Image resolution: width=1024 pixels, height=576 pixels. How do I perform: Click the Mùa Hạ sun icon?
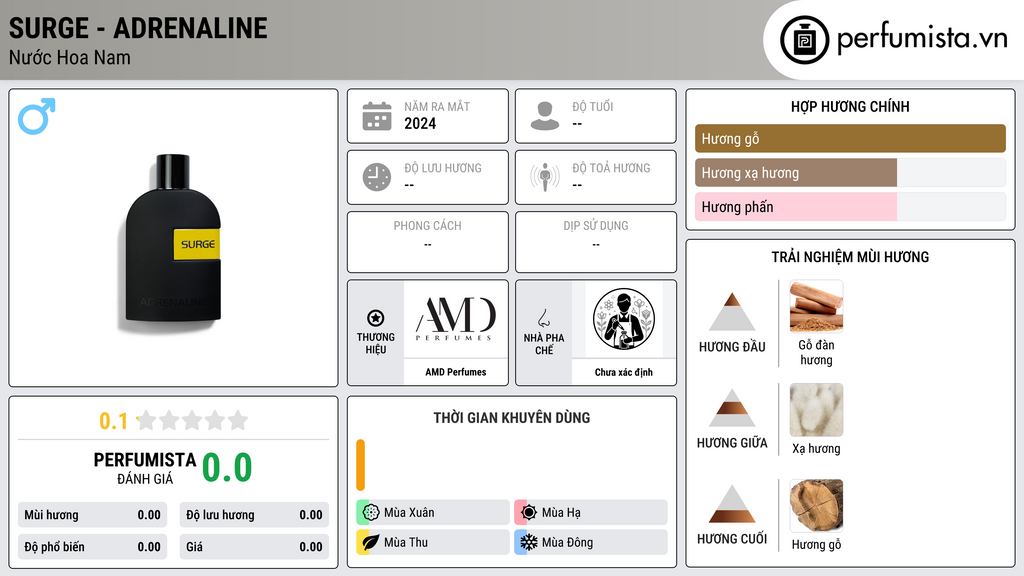(x=528, y=513)
